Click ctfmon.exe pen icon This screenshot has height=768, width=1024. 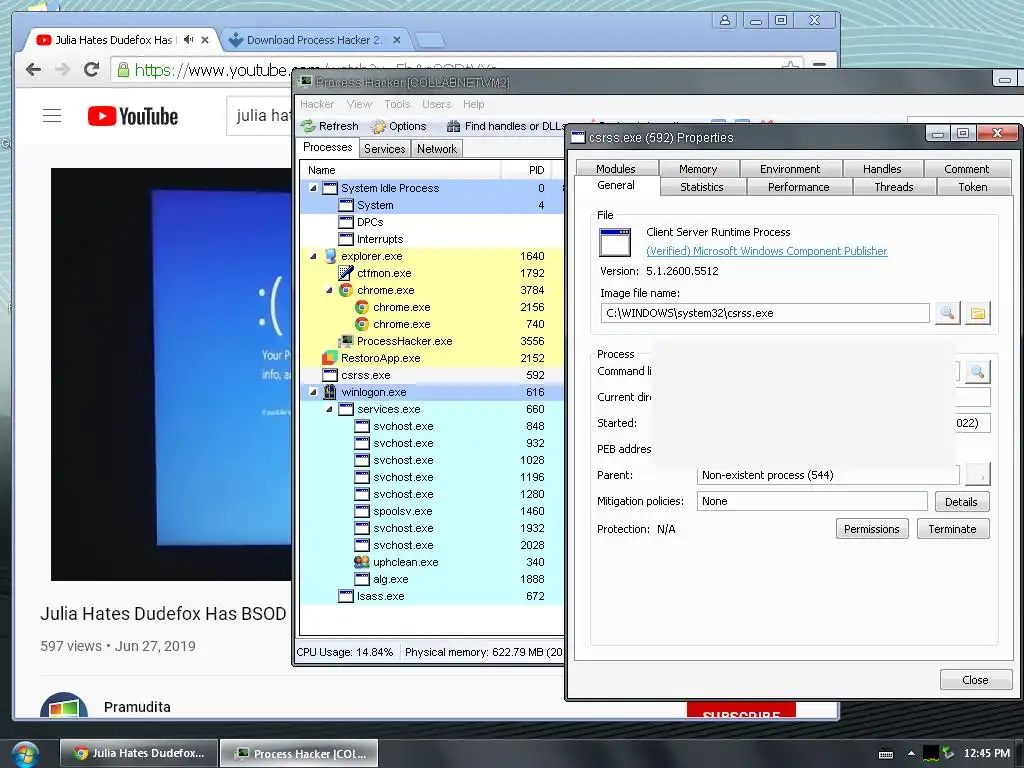pyautogui.click(x=346, y=273)
